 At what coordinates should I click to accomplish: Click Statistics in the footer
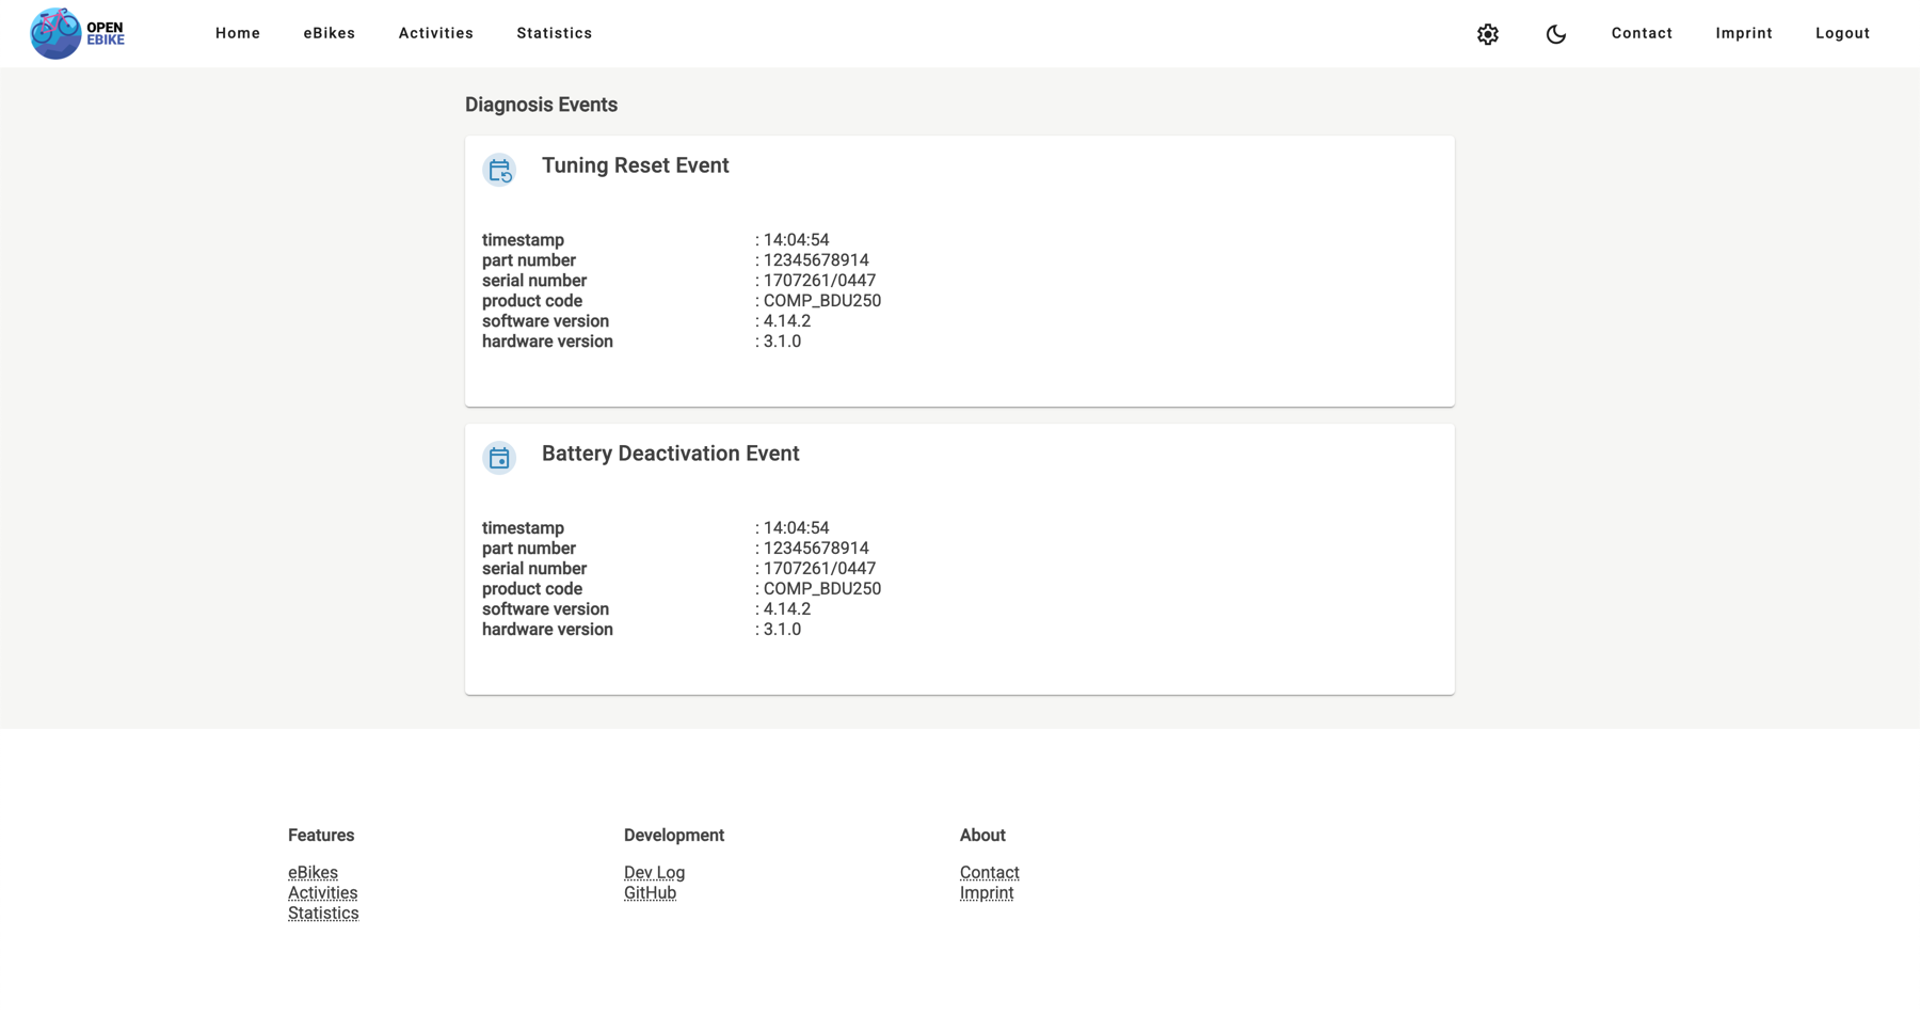[323, 912]
